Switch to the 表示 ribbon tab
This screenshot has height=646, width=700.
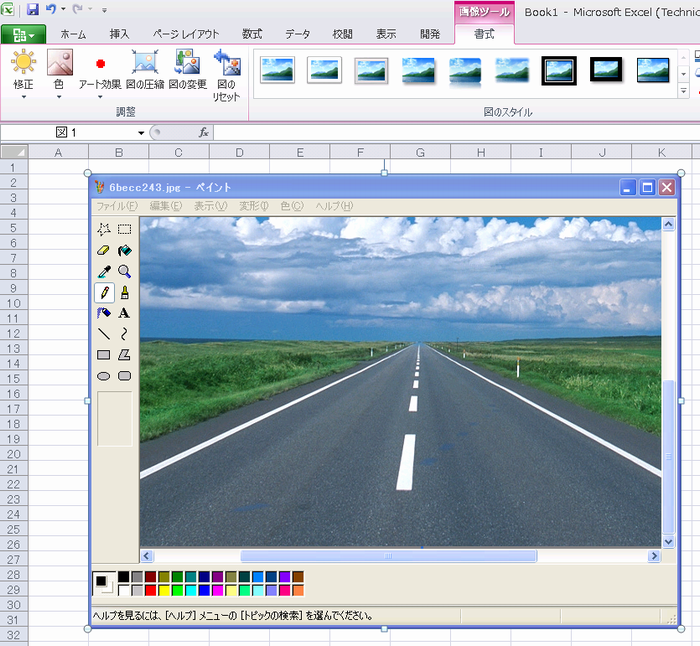[x=386, y=34]
